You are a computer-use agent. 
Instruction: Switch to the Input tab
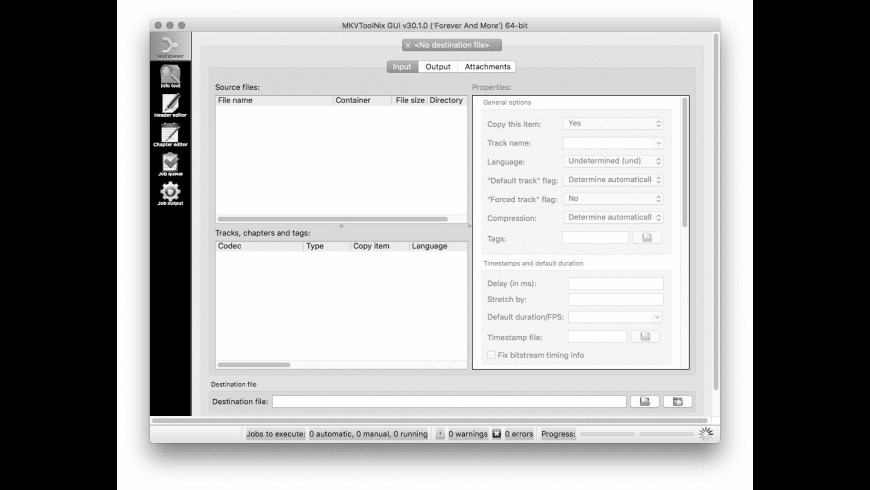pyautogui.click(x=402, y=67)
